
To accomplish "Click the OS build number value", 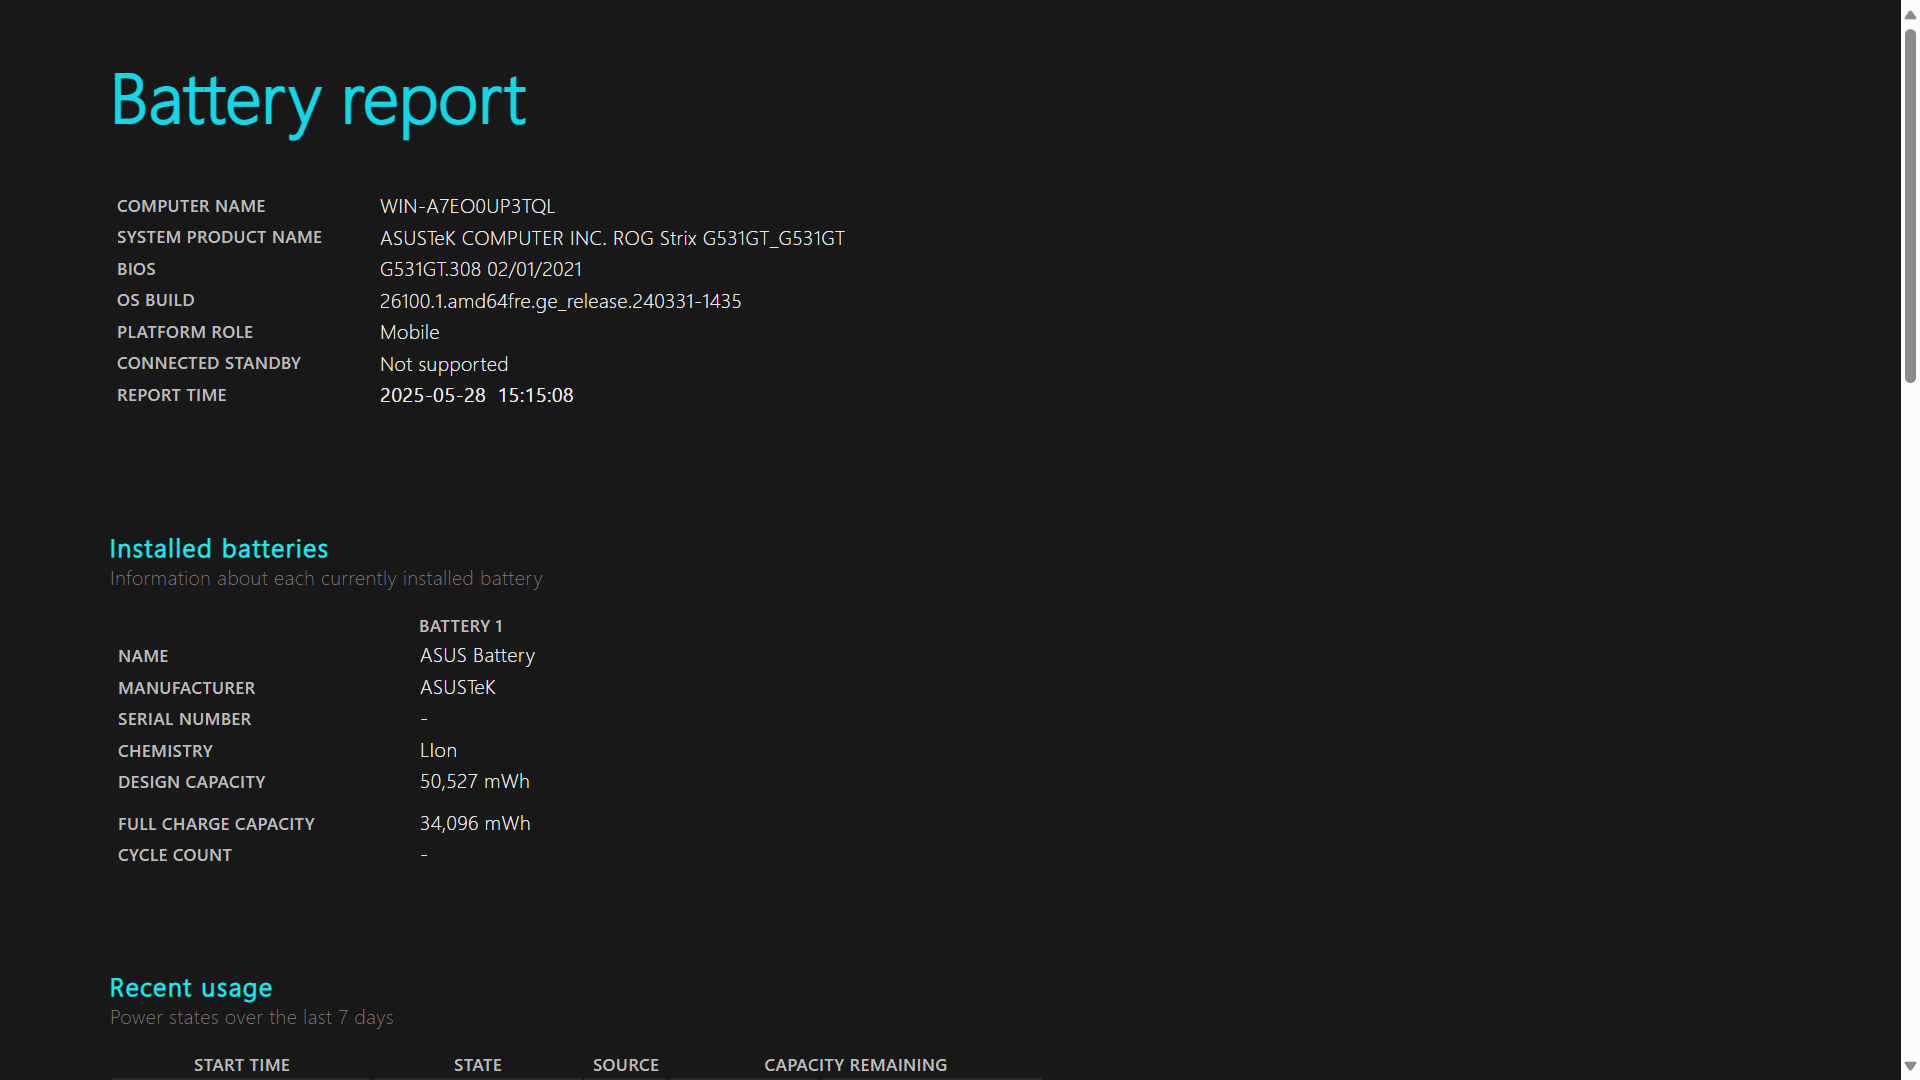I will tap(560, 301).
